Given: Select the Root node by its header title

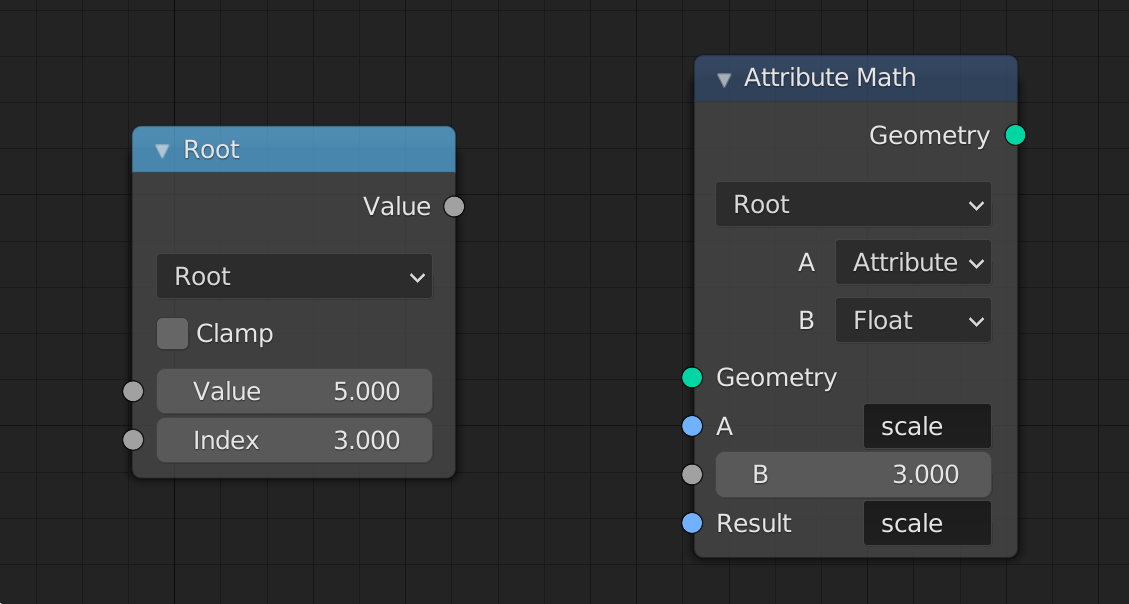Looking at the screenshot, I should coord(212,150).
